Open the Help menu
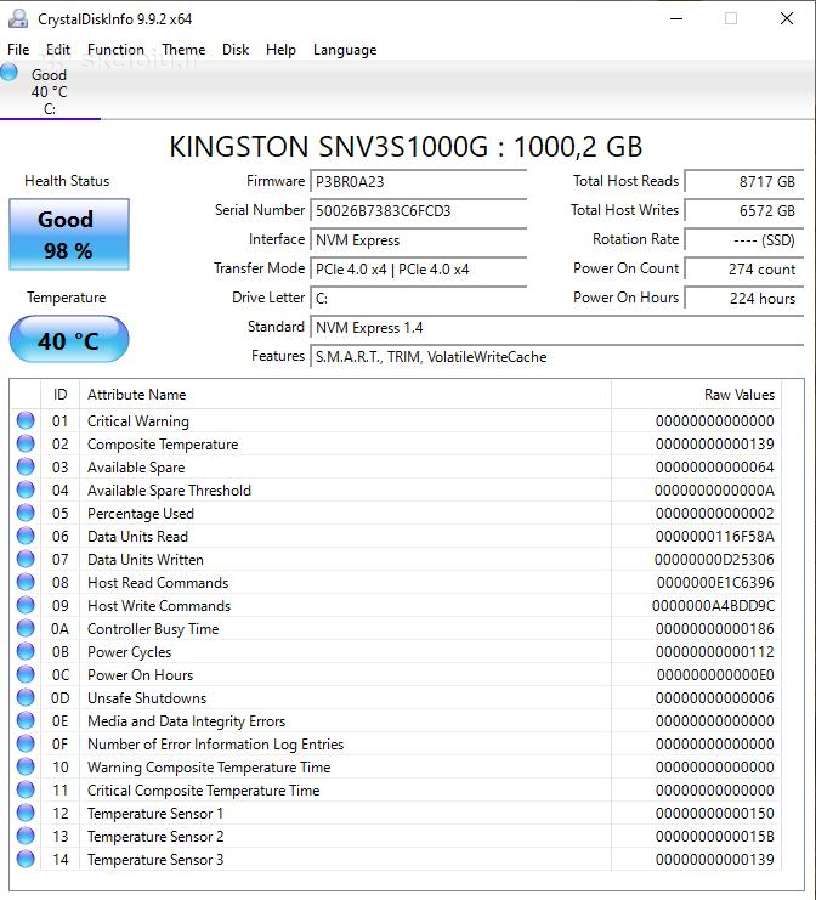The height and width of the screenshot is (900, 816). tap(280, 50)
